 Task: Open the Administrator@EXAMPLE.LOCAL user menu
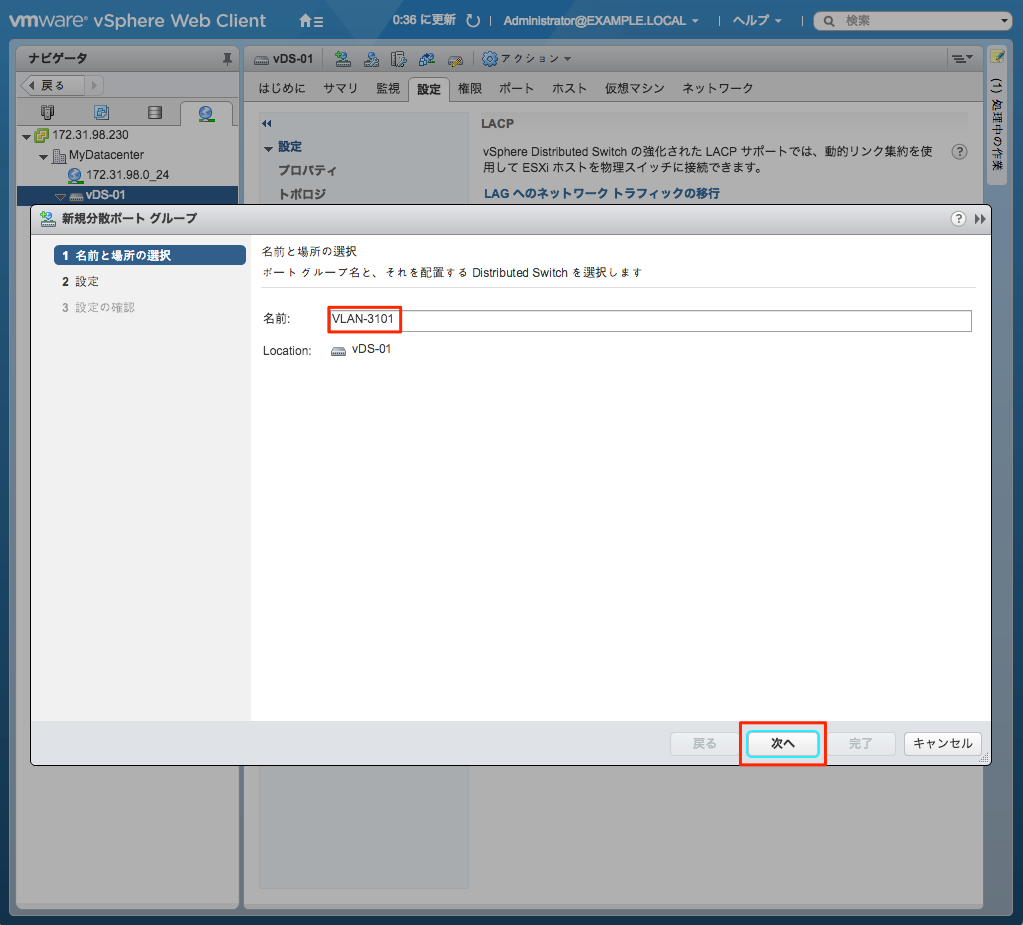pyautogui.click(x=601, y=21)
